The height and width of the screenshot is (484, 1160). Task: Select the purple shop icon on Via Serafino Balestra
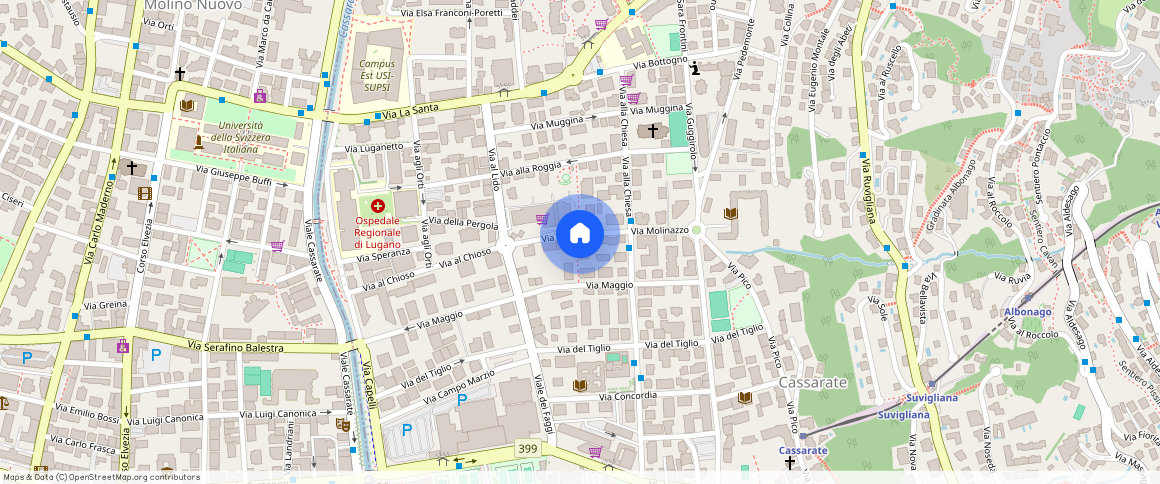[x=122, y=347]
